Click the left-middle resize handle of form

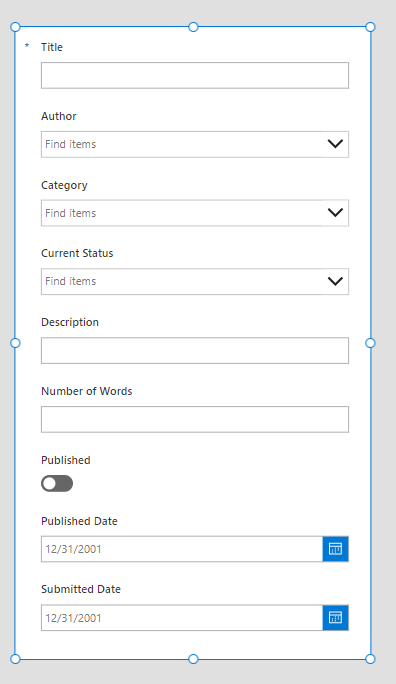pos(15,343)
